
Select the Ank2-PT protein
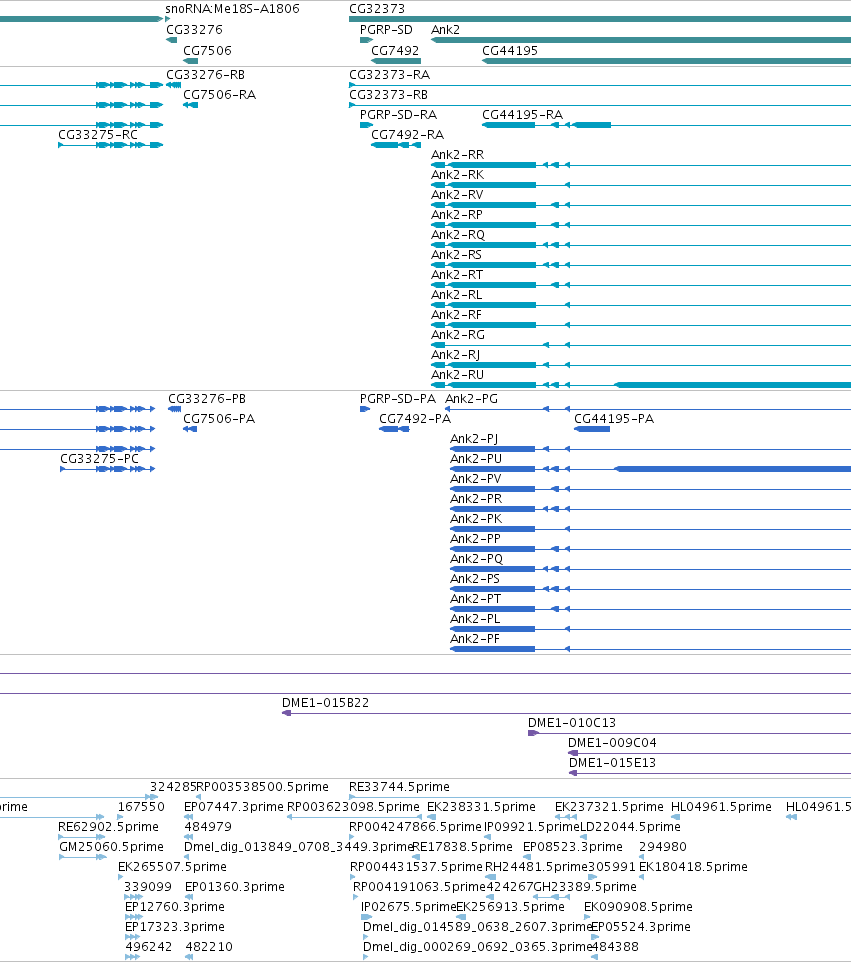(650, 609)
